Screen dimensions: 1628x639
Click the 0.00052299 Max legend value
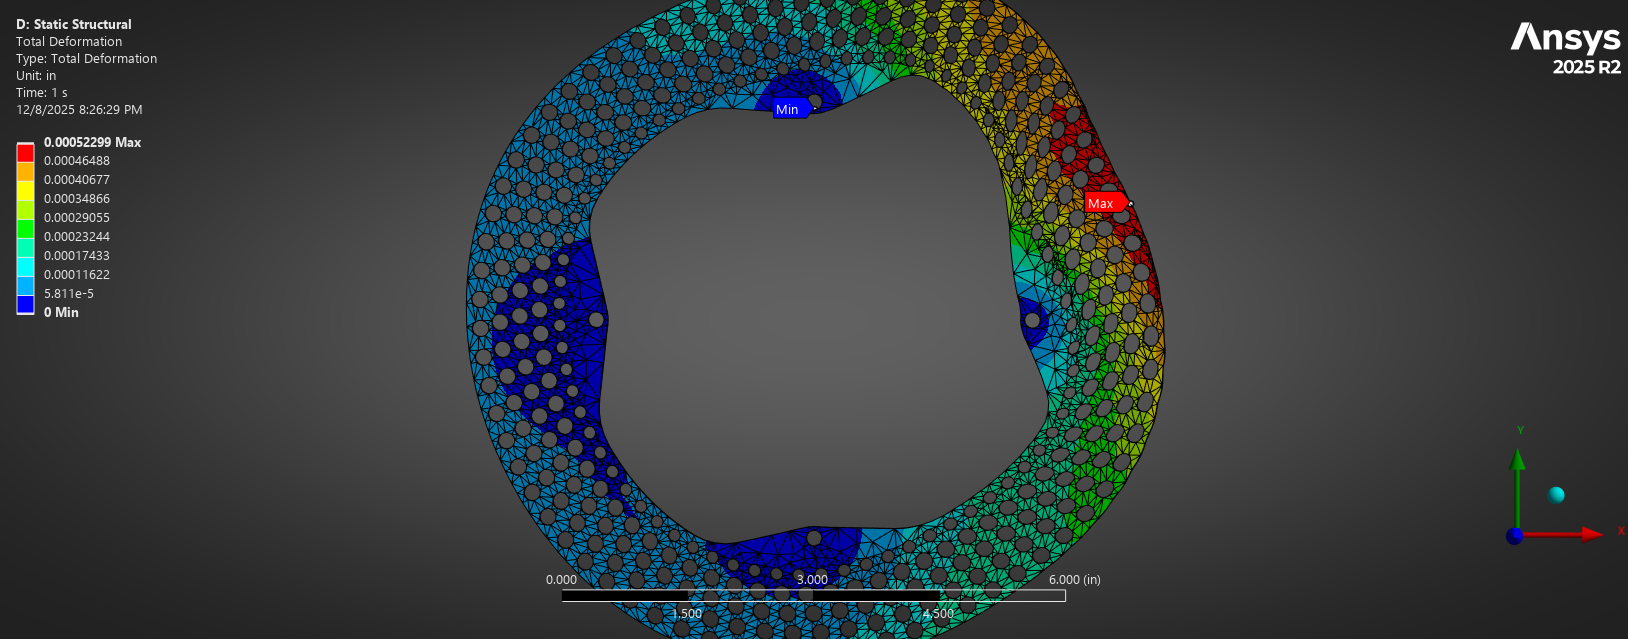coord(92,142)
